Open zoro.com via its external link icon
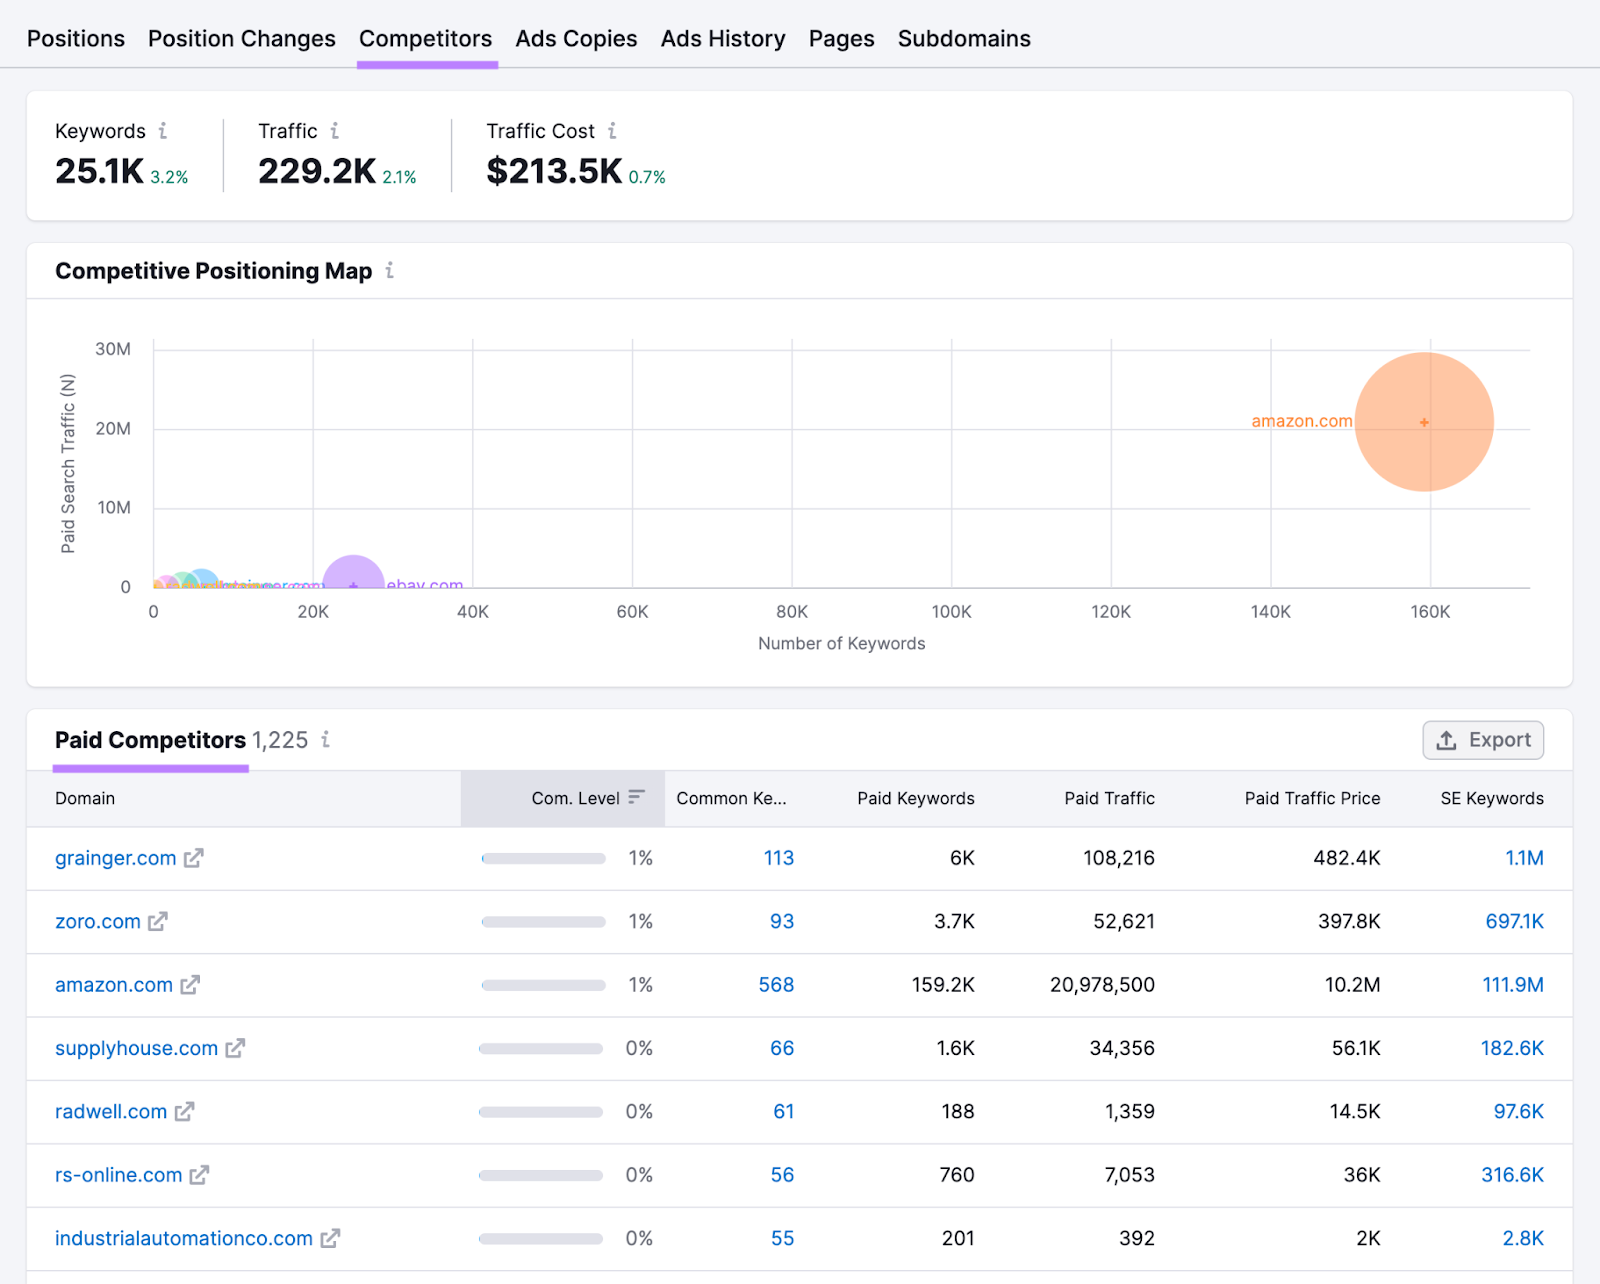1600x1284 pixels. (158, 922)
